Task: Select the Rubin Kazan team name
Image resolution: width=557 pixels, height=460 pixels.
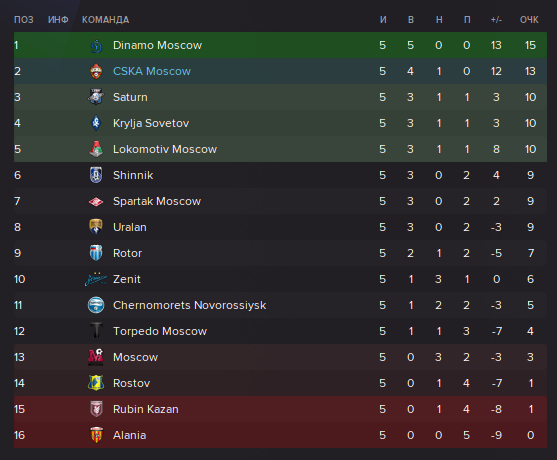Action: [146, 409]
